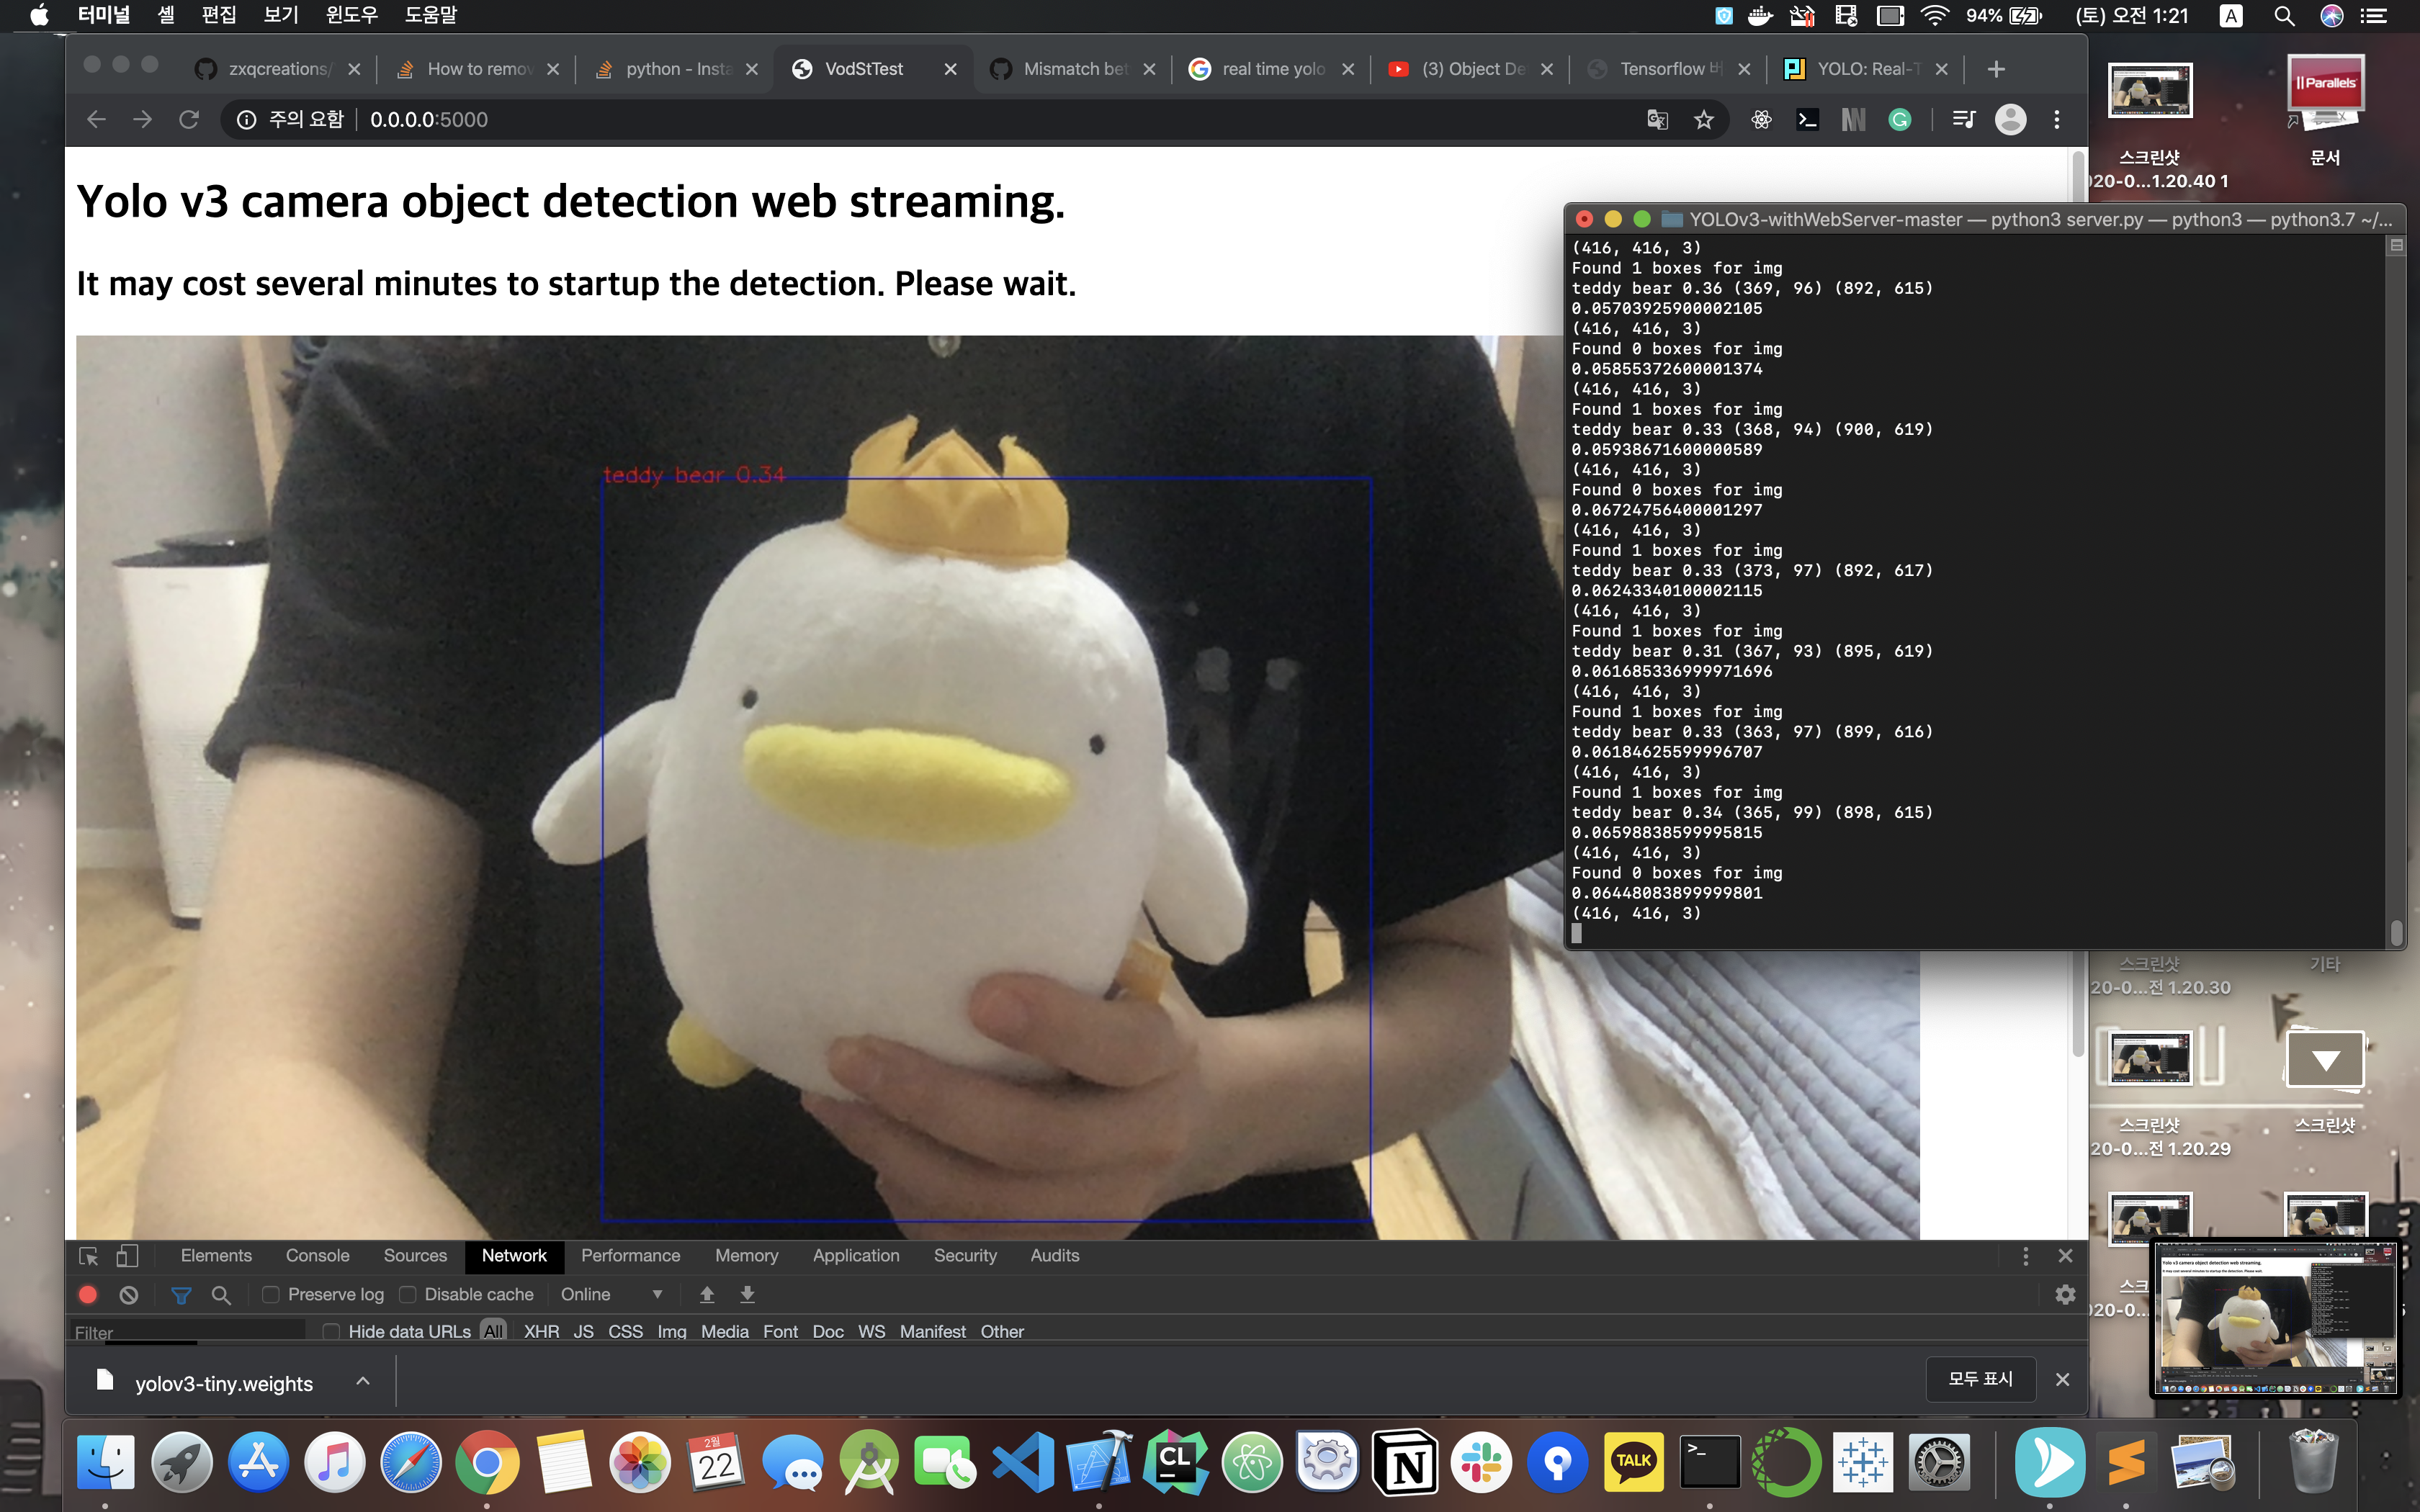Click the DevTools record network log button

click(x=88, y=1294)
